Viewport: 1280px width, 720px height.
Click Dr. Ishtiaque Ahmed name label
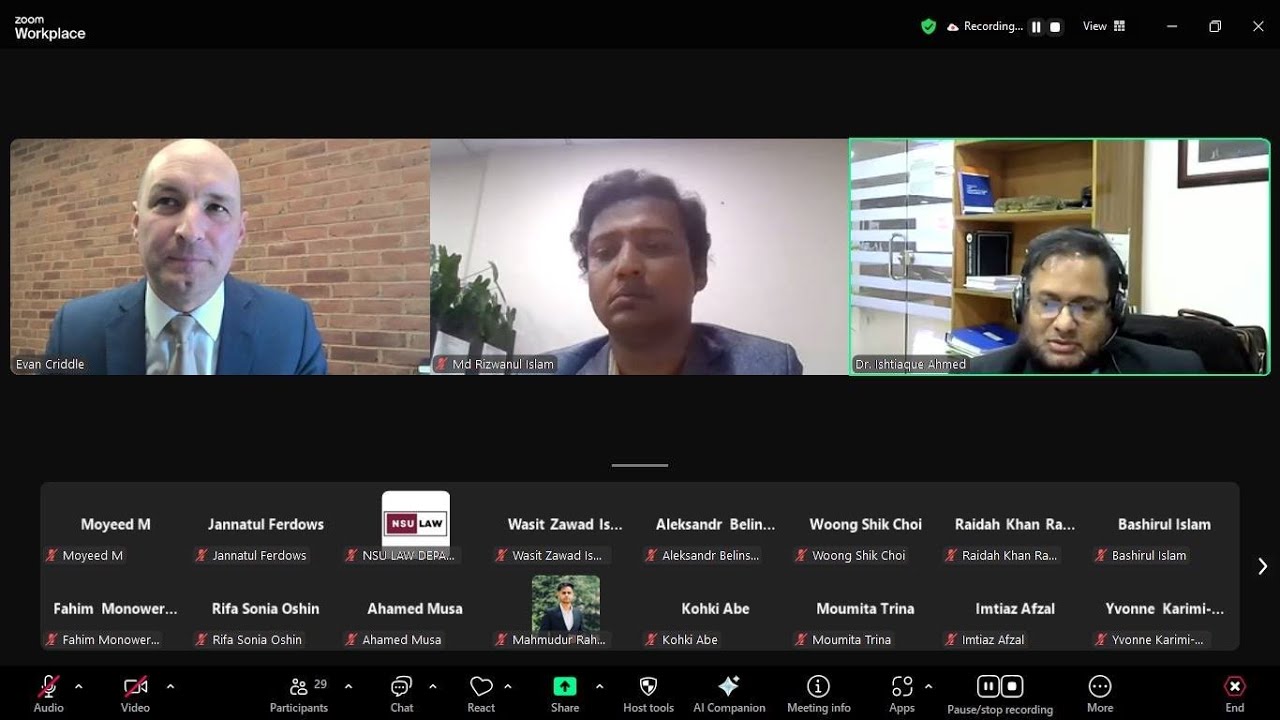coord(911,364)
